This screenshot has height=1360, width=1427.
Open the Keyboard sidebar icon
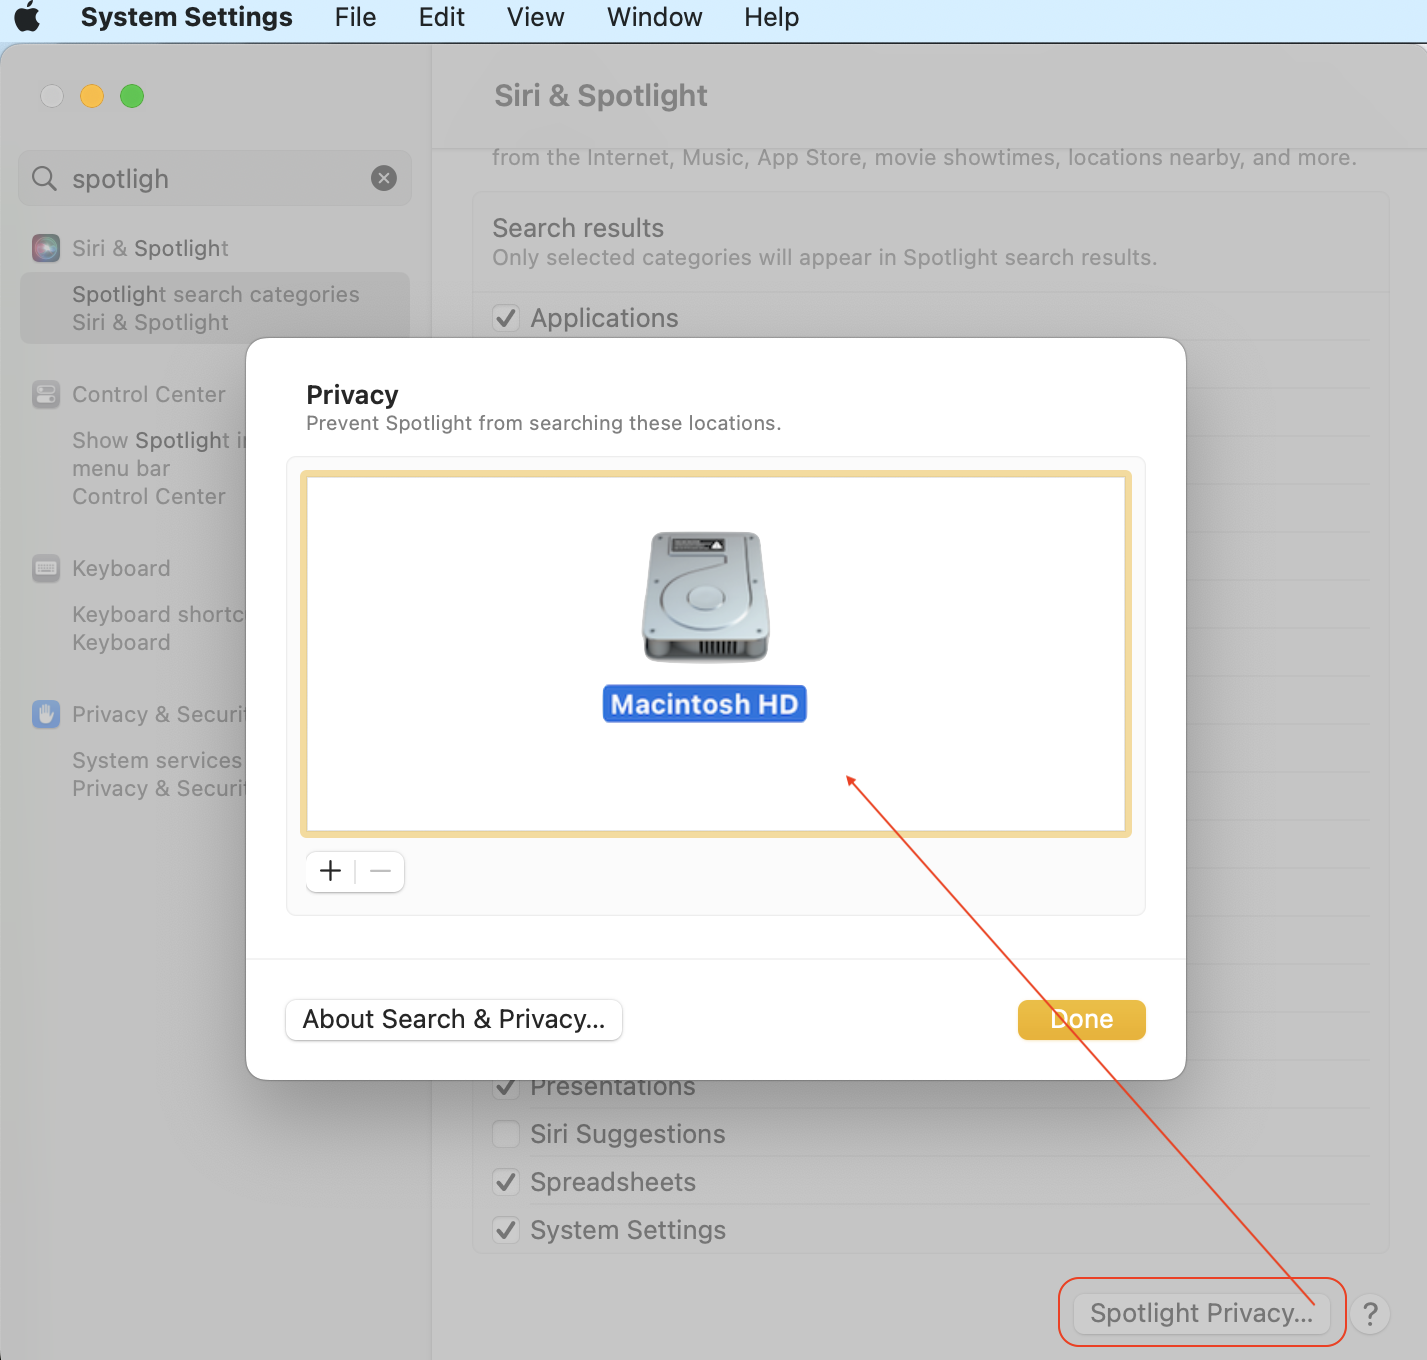click(46, 568)
